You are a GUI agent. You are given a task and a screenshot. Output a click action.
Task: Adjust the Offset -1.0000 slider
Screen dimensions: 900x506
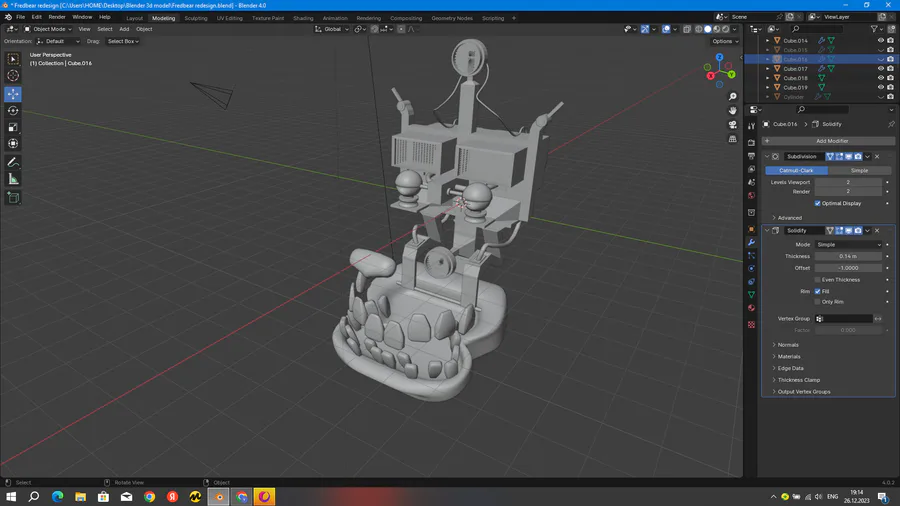point(848,268)
